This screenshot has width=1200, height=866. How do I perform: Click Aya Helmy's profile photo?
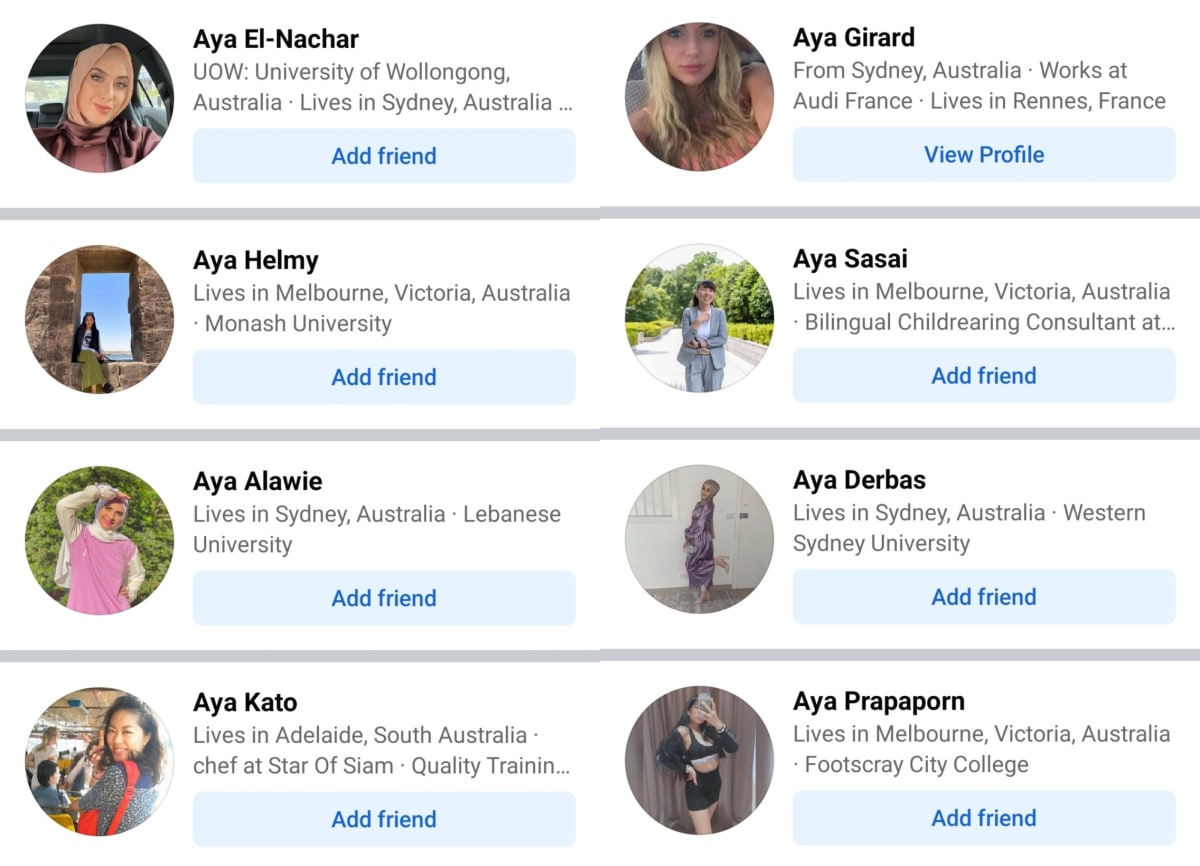99,319
